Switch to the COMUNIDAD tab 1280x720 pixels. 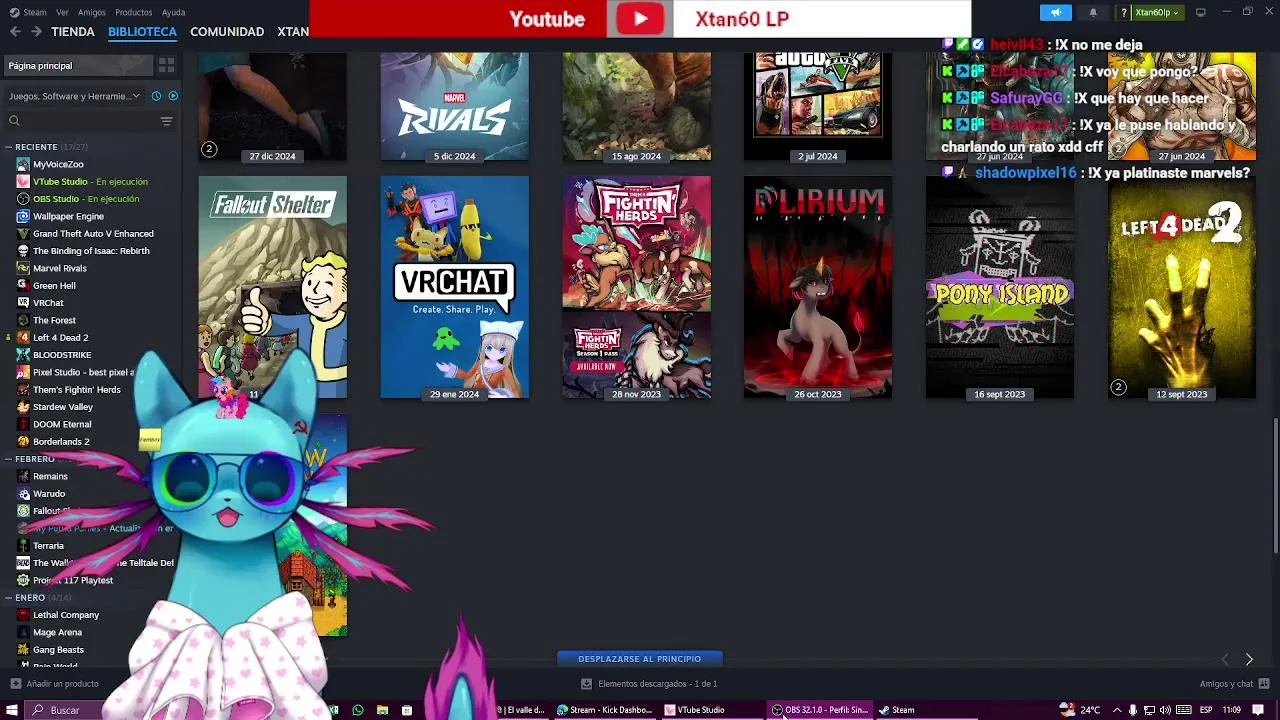tap(227, 32)
